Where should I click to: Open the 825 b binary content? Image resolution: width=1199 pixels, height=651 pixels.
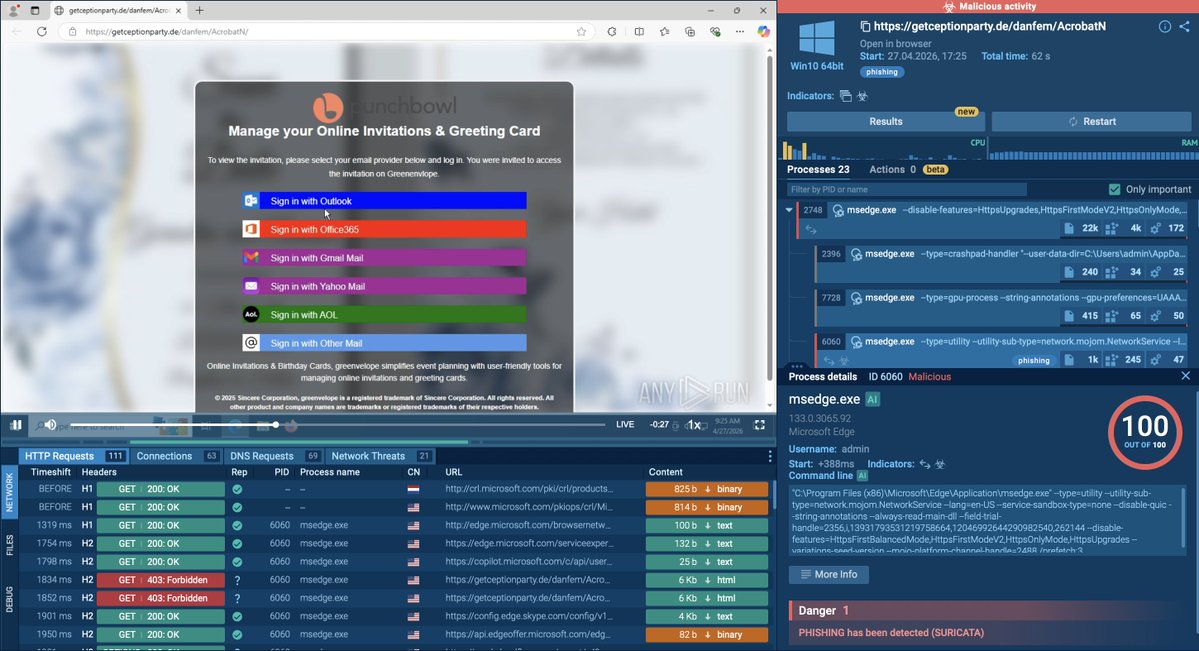[707, 489]
